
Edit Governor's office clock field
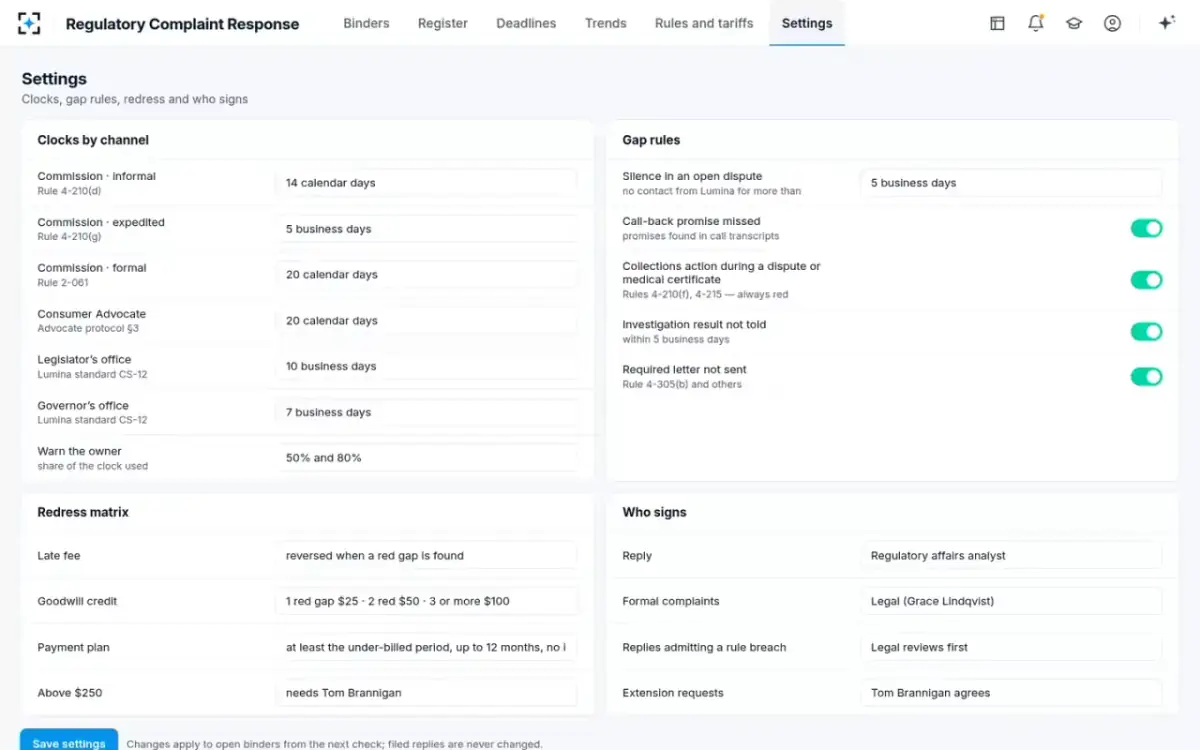pos(426,412)
